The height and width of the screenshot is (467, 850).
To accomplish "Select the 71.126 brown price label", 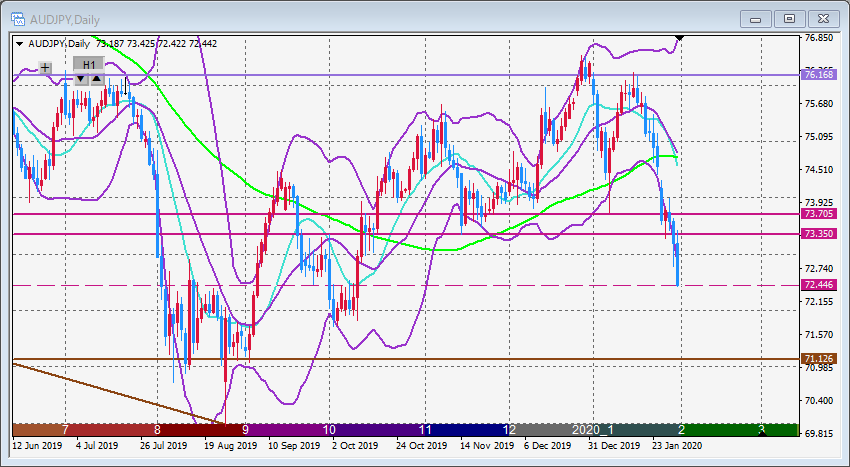I will (819, 359).
